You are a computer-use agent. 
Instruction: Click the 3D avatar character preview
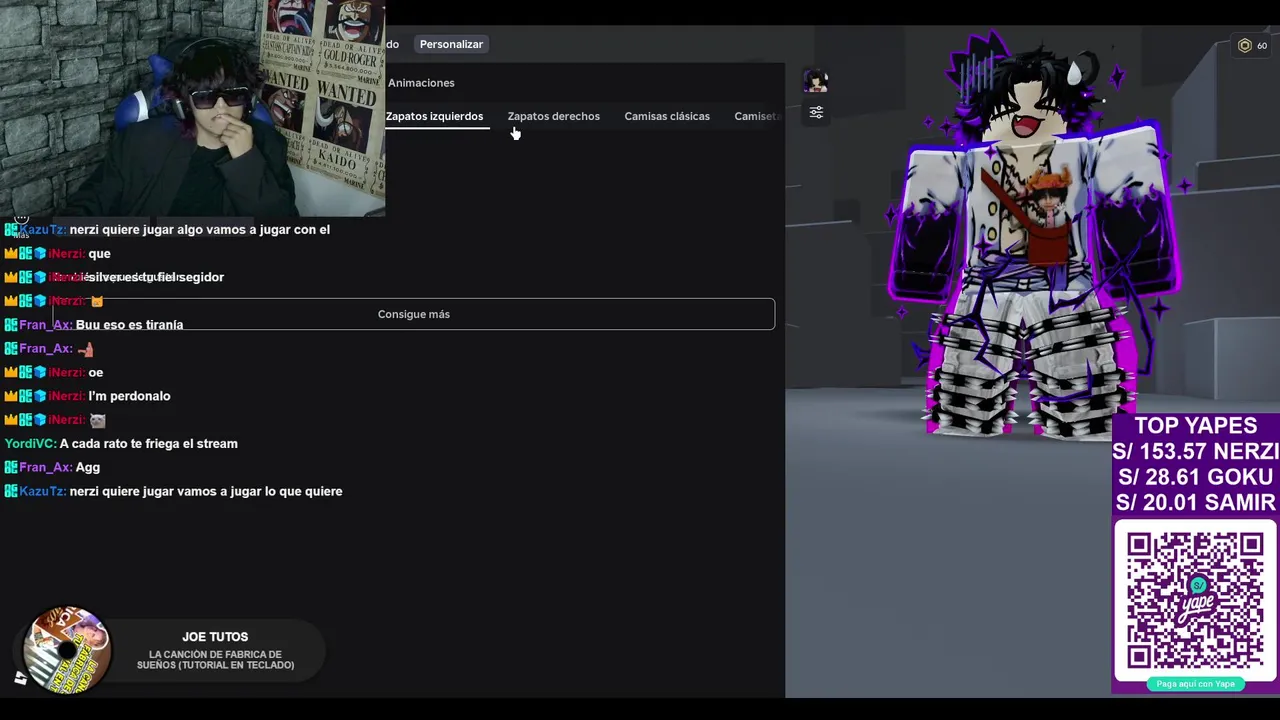(x=1030, y=240)
